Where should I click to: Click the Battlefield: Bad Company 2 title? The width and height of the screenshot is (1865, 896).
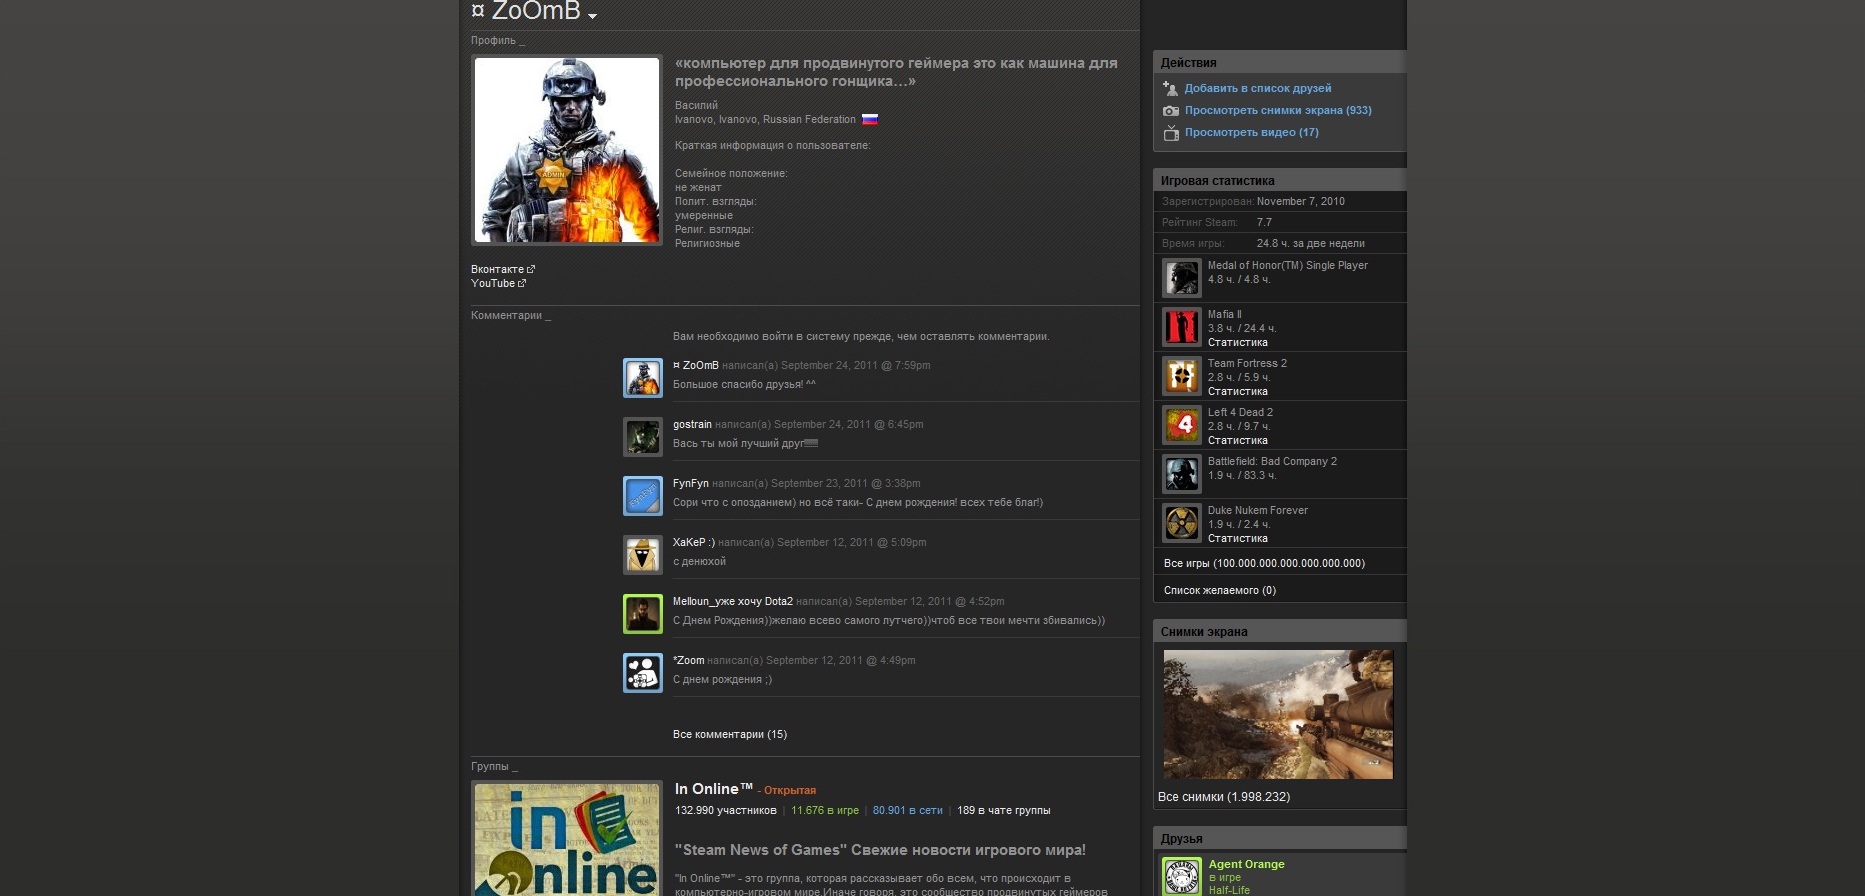pos(1272,461)
